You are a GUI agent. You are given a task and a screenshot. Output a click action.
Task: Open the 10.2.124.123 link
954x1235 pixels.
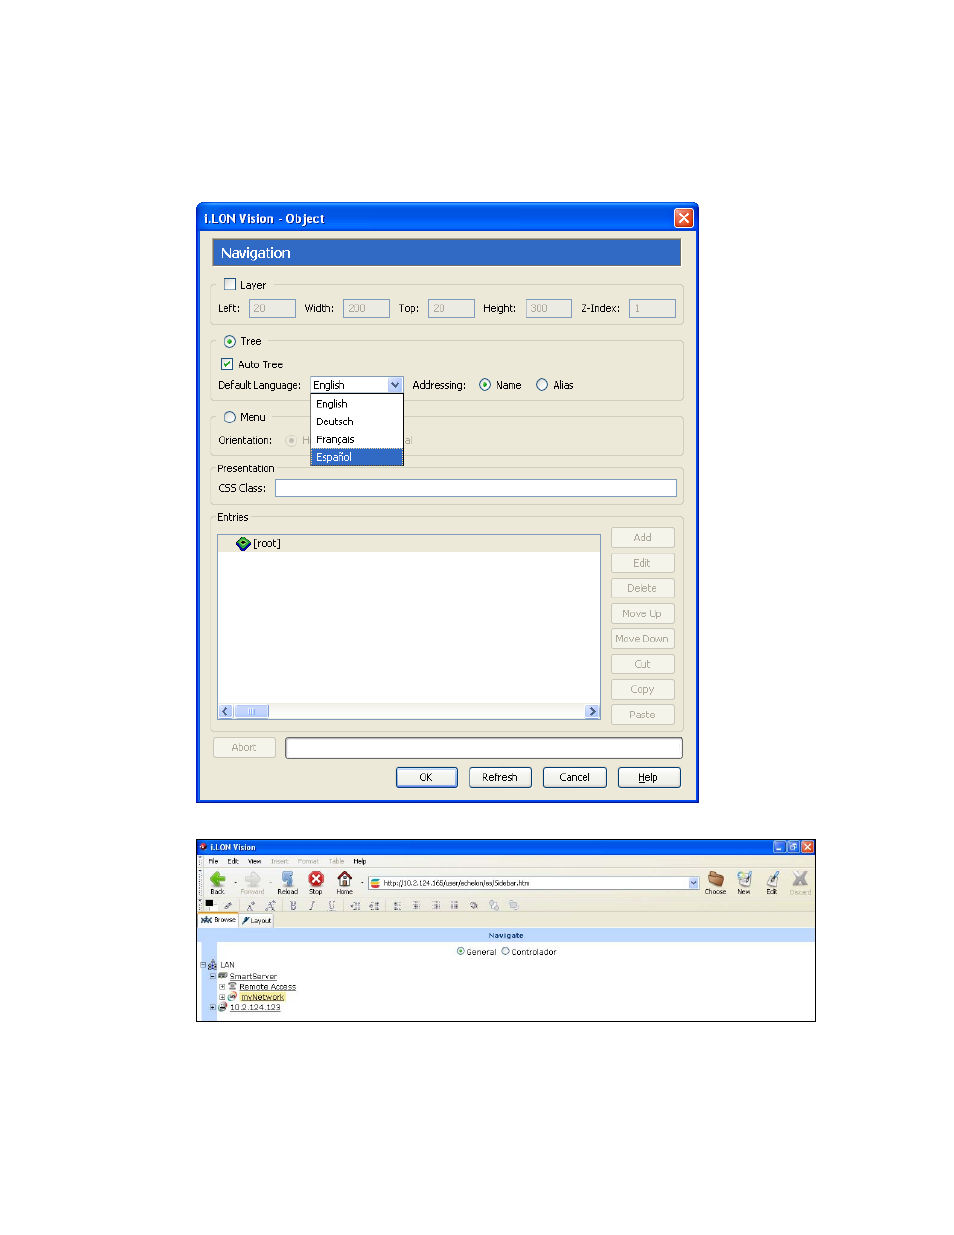pyautogui.click(x=255, y=1007)
